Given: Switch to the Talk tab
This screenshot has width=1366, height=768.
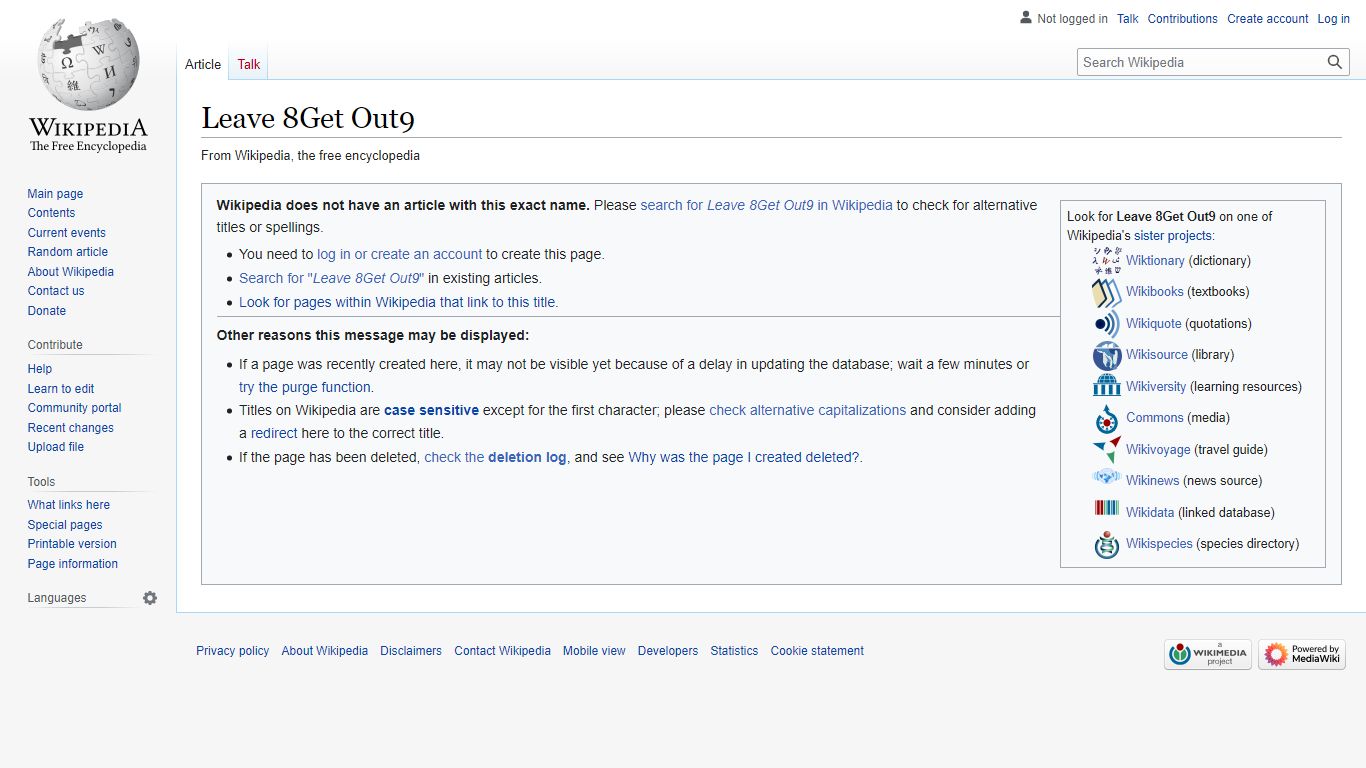Looking at the screenshot, I should pos(249,64).
